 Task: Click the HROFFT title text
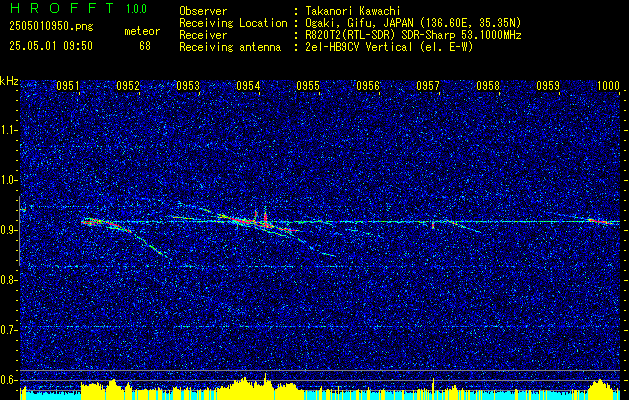click(x=62, y=8)
